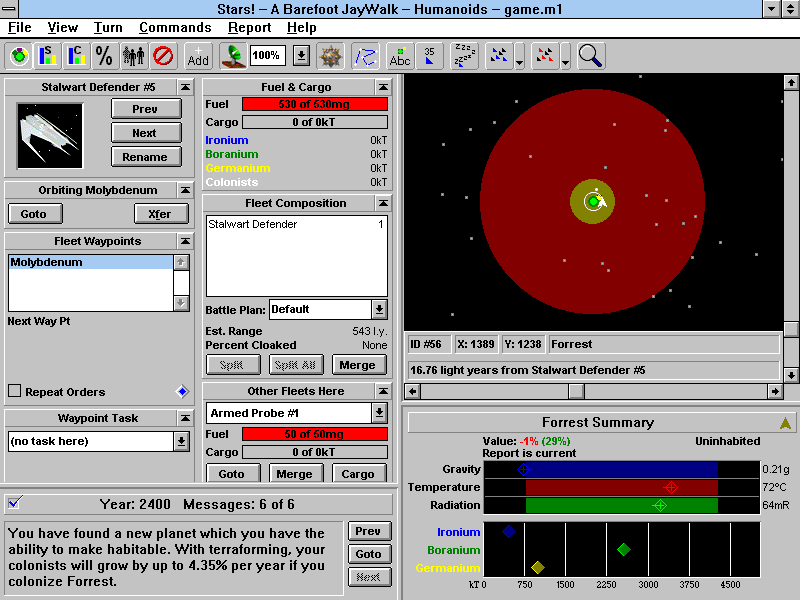
Task: Collapse the Fleet Composition panel
Action: pos(383,203)
